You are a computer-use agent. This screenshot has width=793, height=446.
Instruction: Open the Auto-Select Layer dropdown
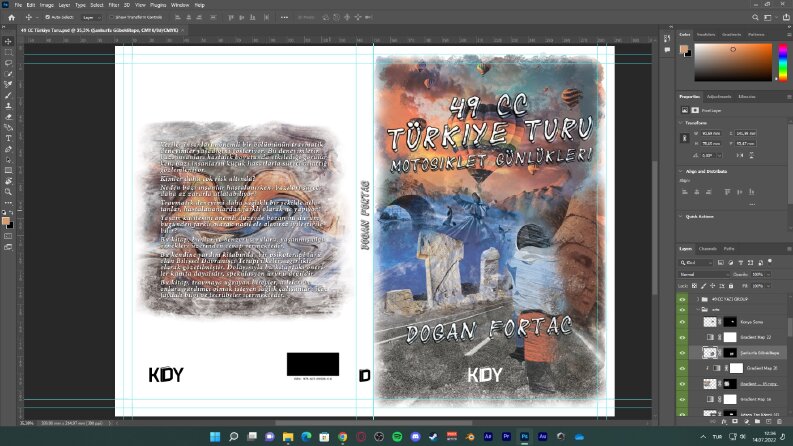click(92, 17)
